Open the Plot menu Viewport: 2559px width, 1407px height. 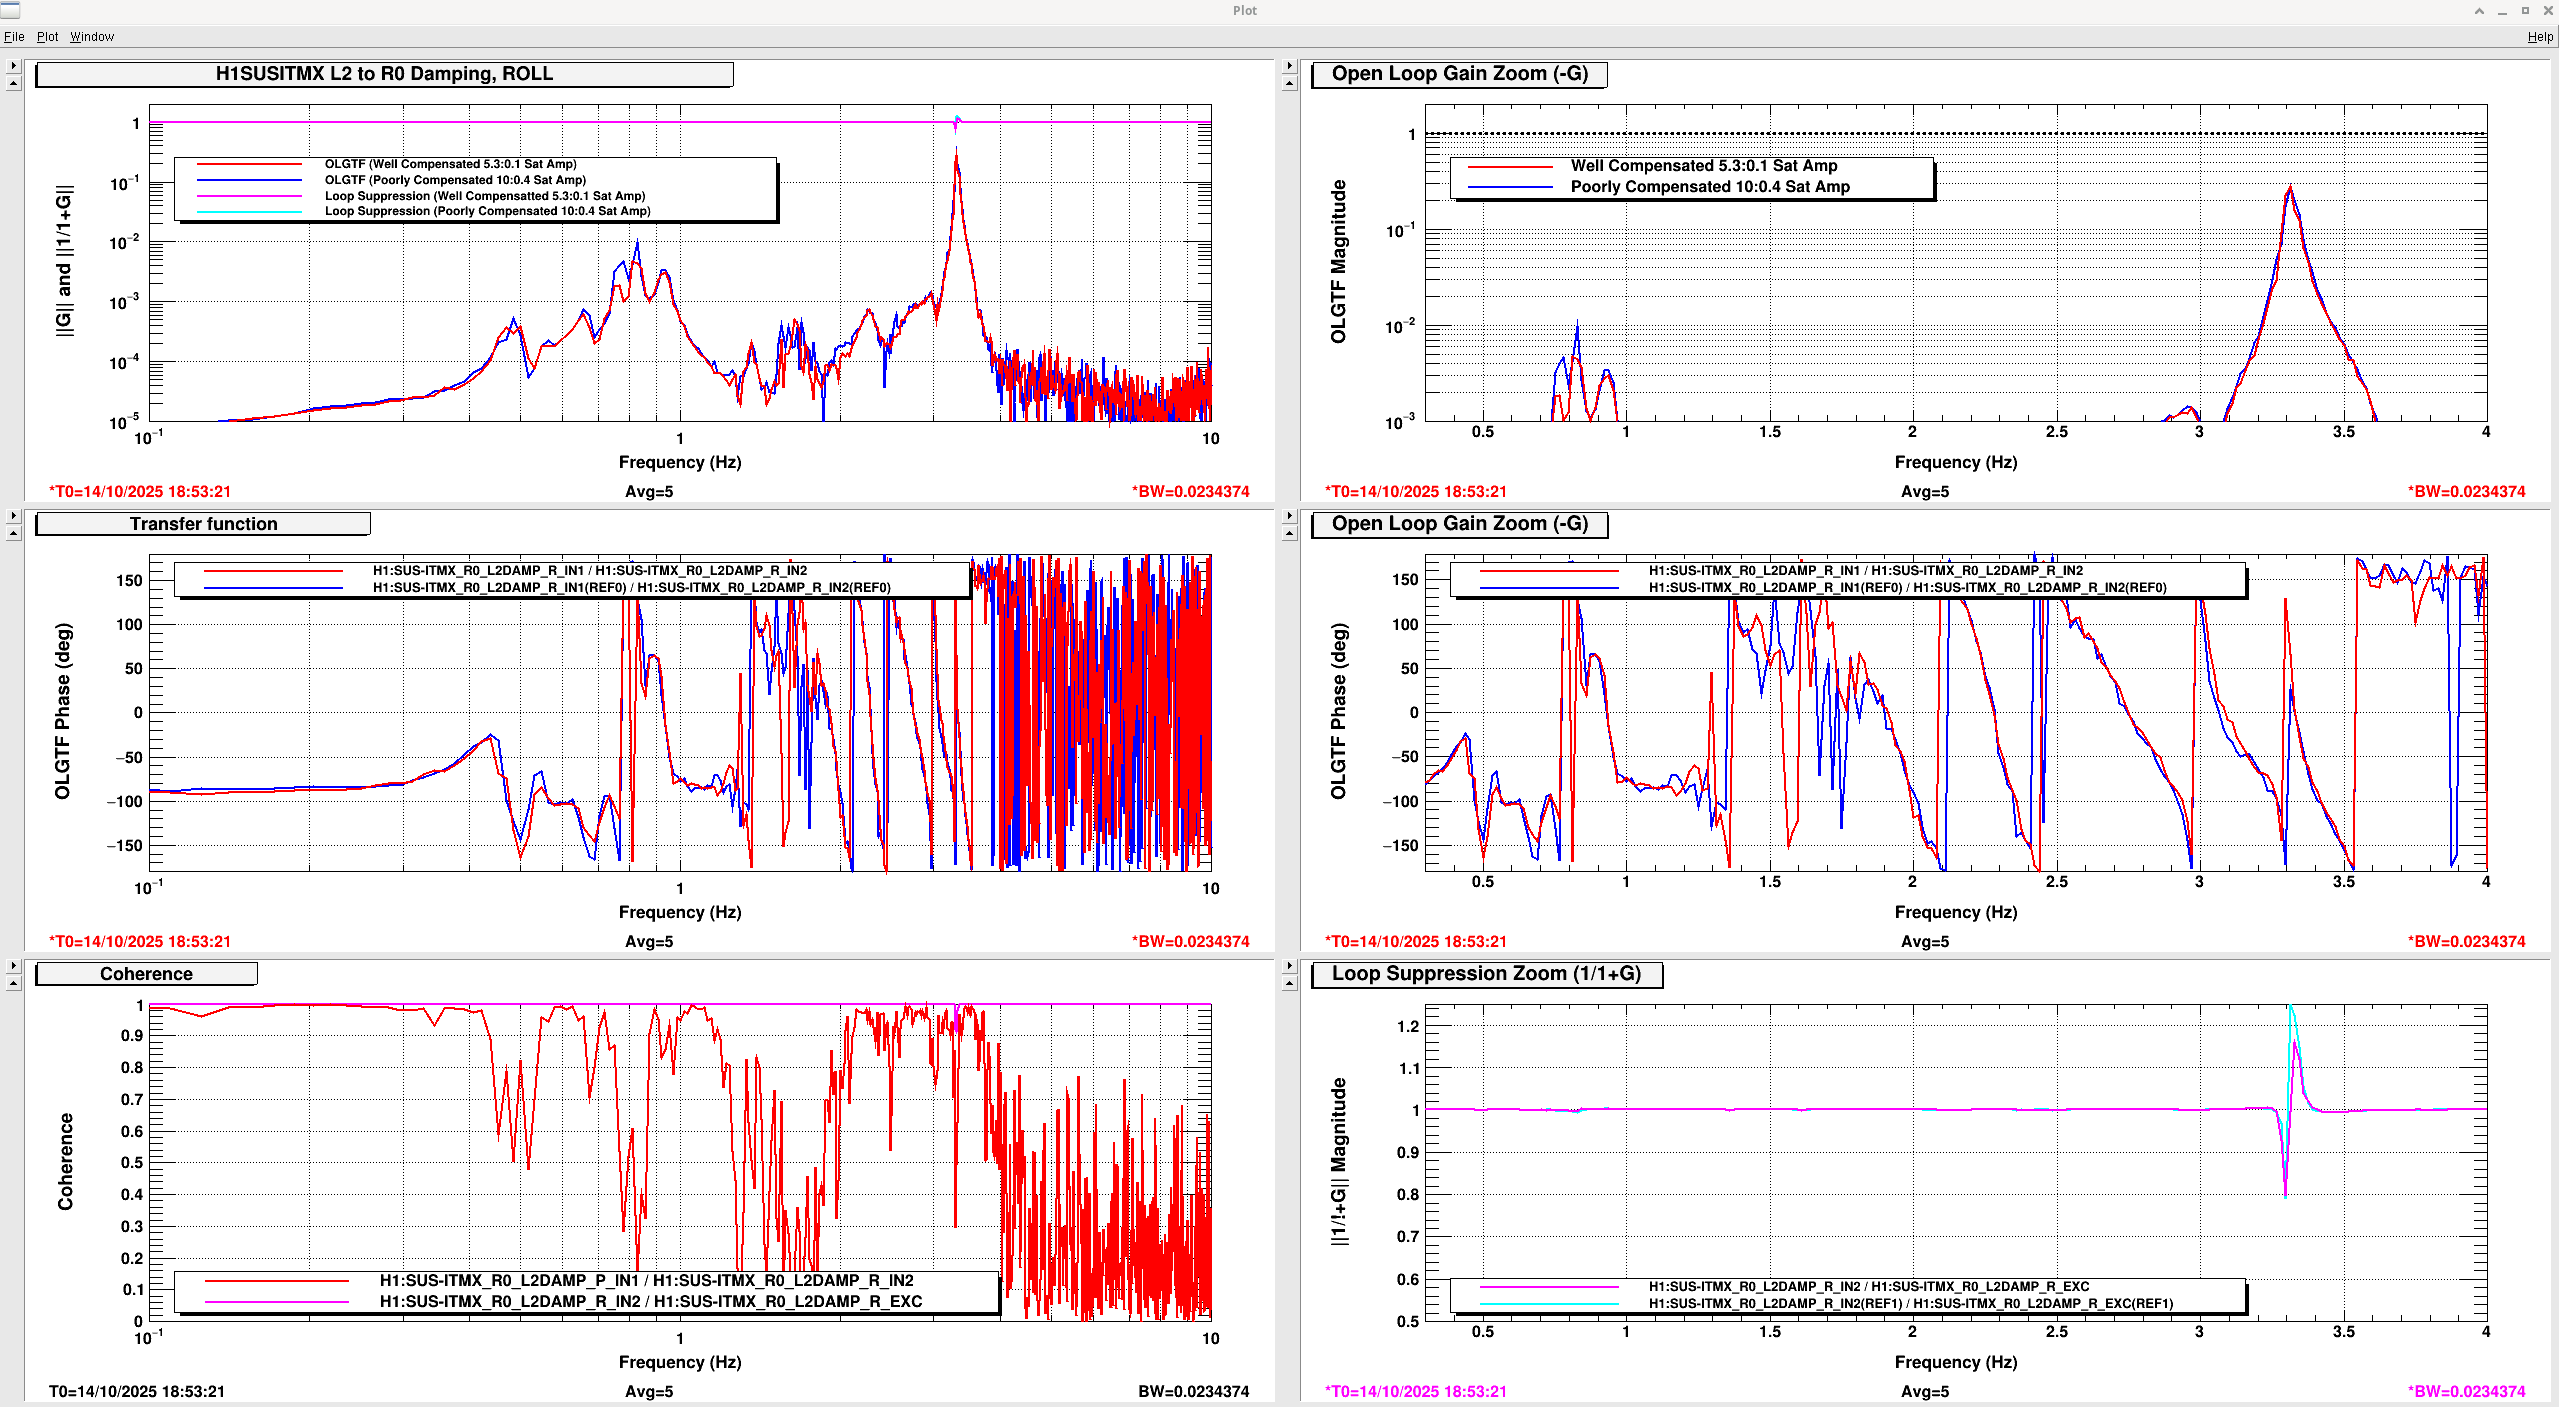47,37
